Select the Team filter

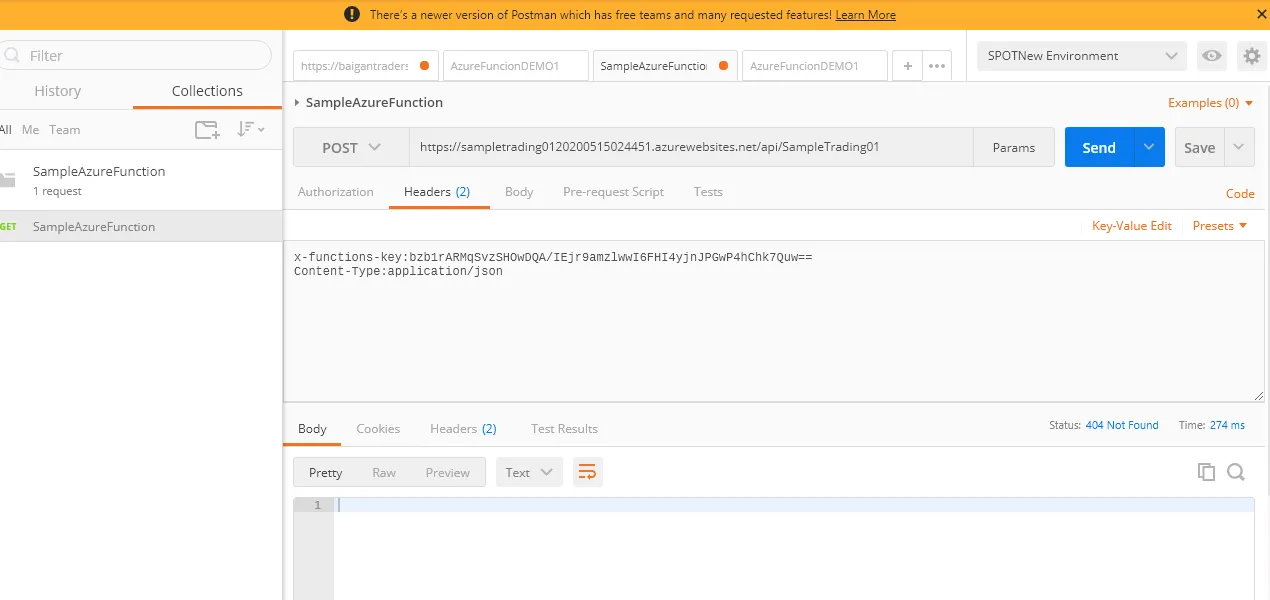[65, 130]
